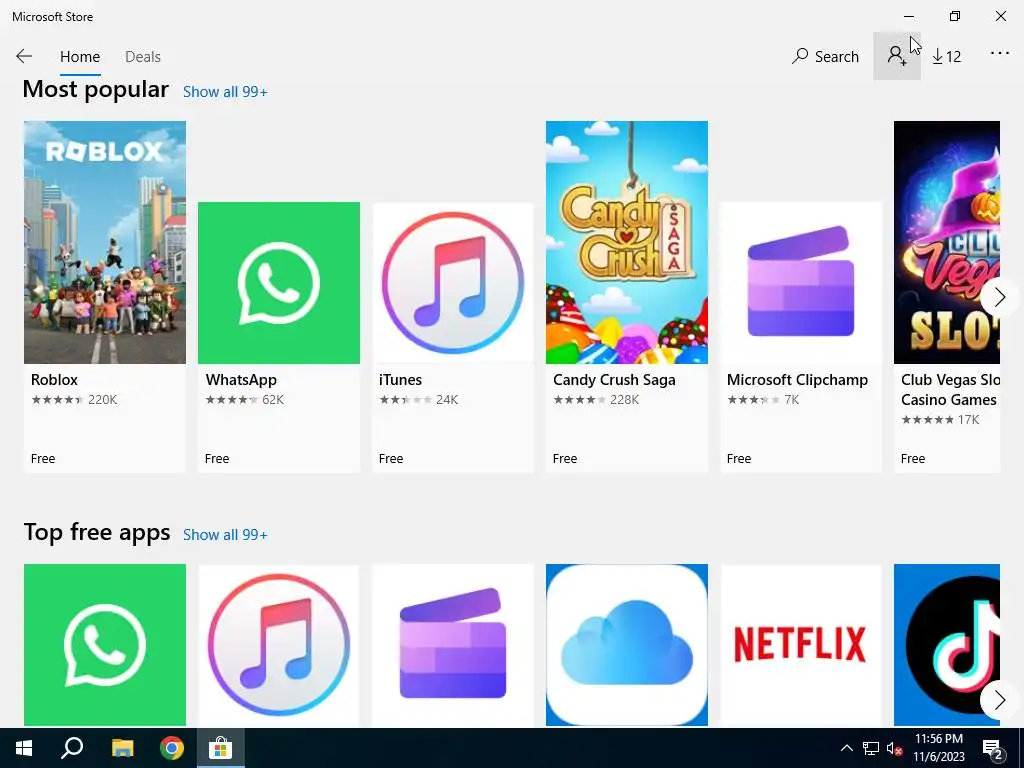This screenshot has width=1024, height=768.
Task: Advance Top free apps with right chevron
Action: click(1000, 700)
